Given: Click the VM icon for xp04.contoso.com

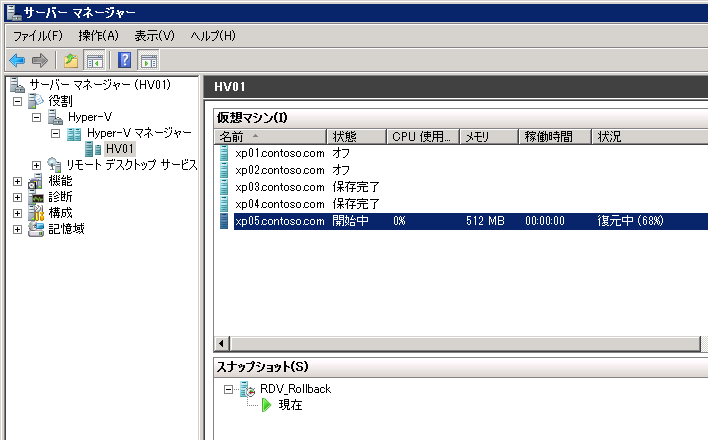Looking at the screenshot, I should [x=224, y=204].
